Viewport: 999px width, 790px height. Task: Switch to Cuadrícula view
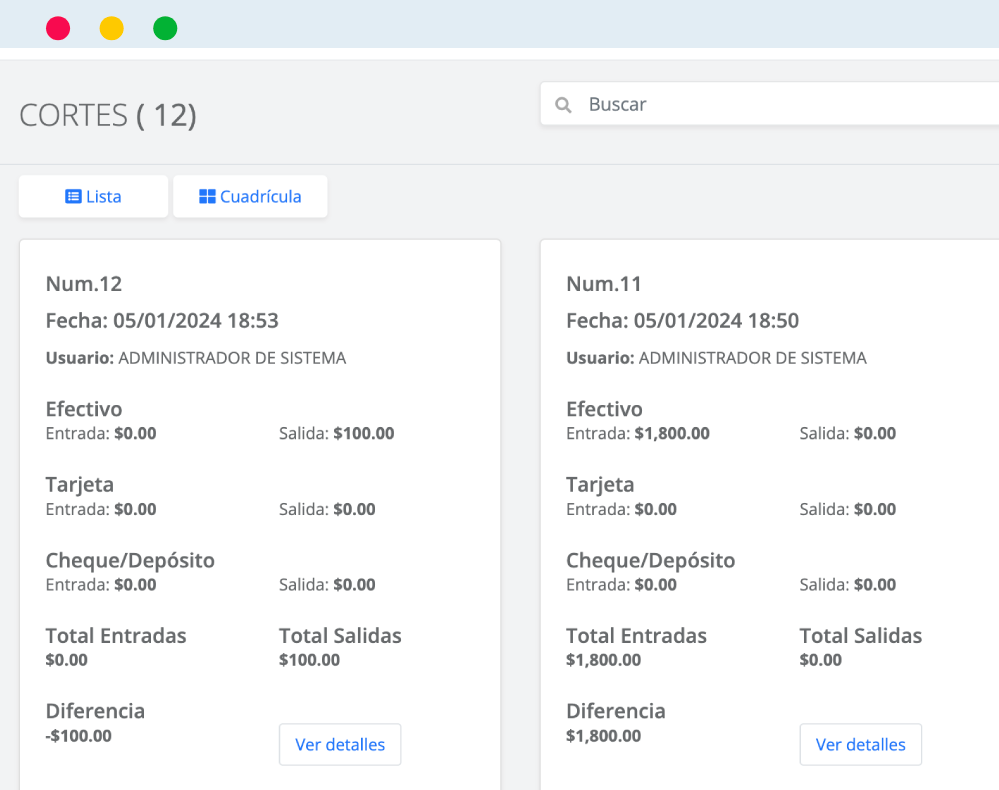250,196
